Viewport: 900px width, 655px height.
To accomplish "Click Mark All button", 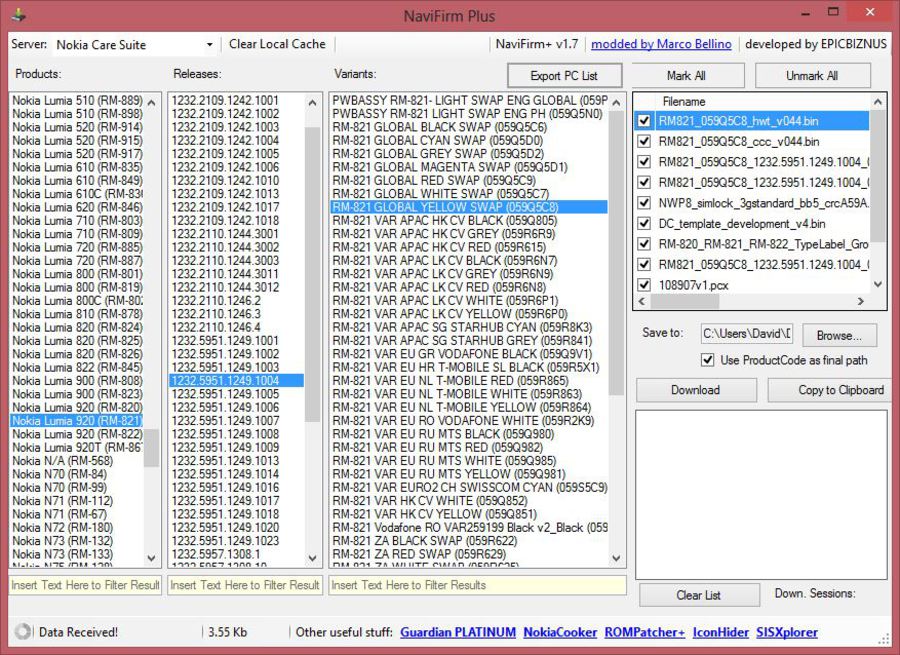I will click(686, 76).
